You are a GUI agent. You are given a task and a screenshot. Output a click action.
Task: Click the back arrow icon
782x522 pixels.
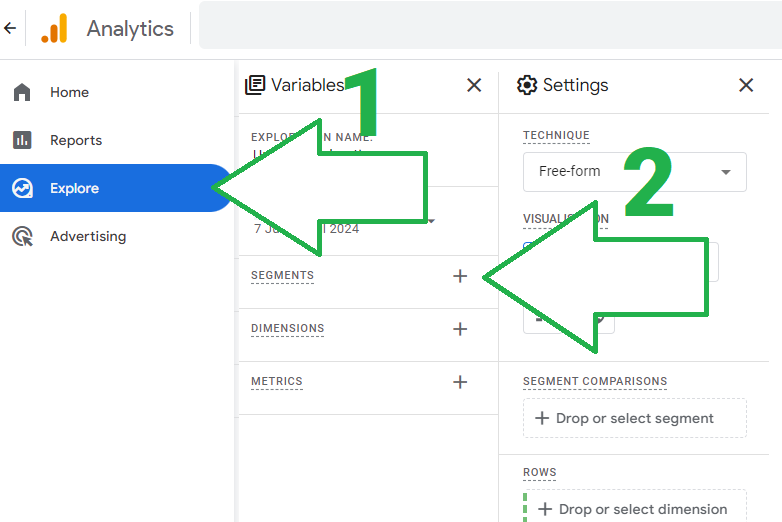[10, 28]
